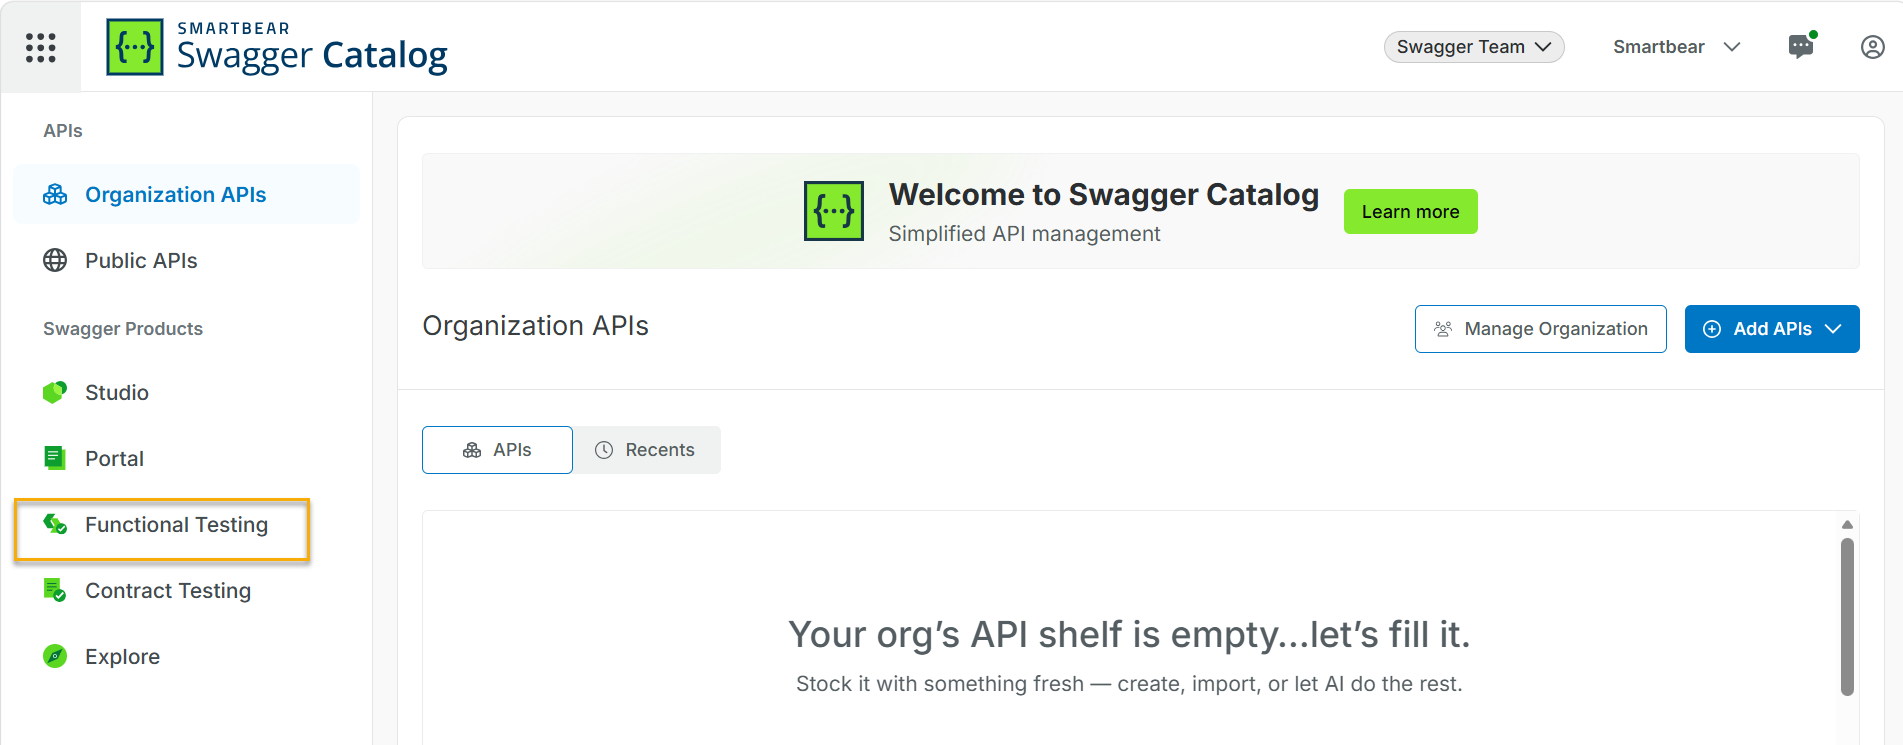This screenshot has height=745, width=1903.
Task: Click the Smartbear dropdown chevron
Action: (x=1732, y=47)
